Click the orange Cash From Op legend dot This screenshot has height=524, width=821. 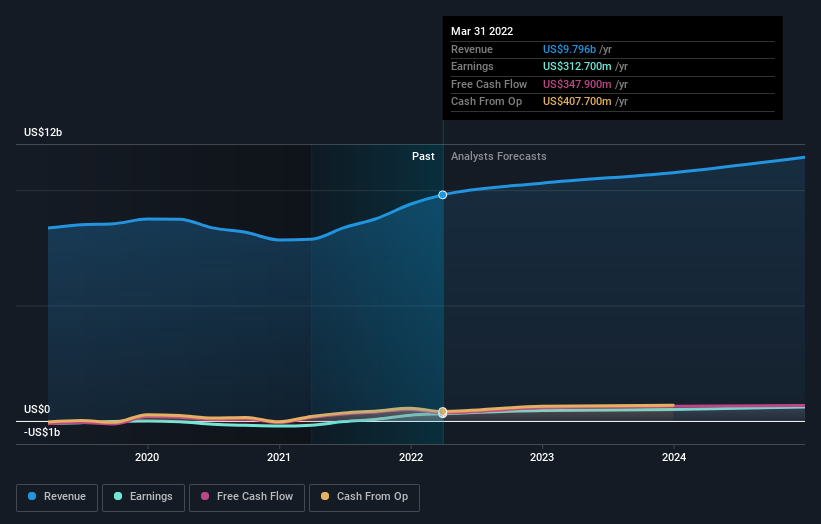point(325,496)
